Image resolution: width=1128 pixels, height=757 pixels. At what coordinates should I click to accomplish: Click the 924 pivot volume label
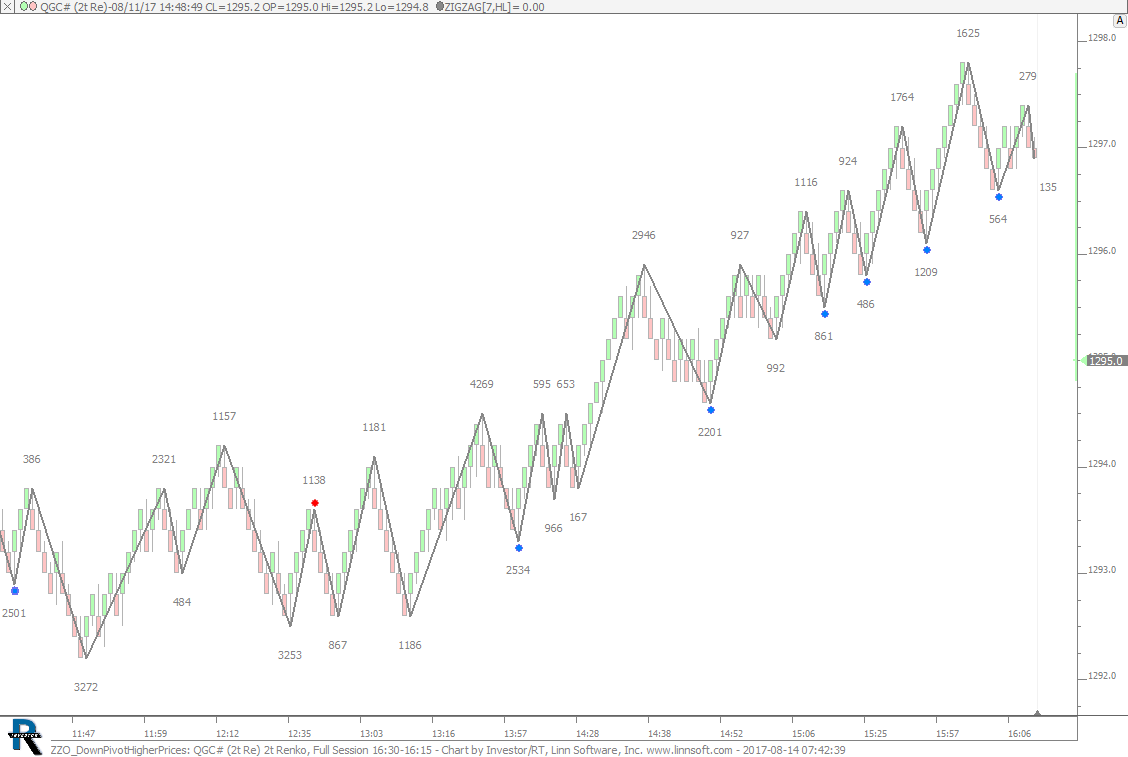pyautogui.click(x=847, y=161)
